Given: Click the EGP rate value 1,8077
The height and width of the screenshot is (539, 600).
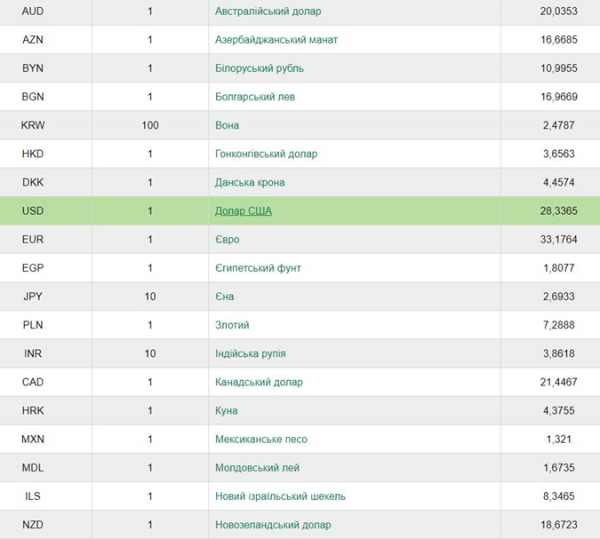Looking at the screenshot, I should click(x=559, y=268).
